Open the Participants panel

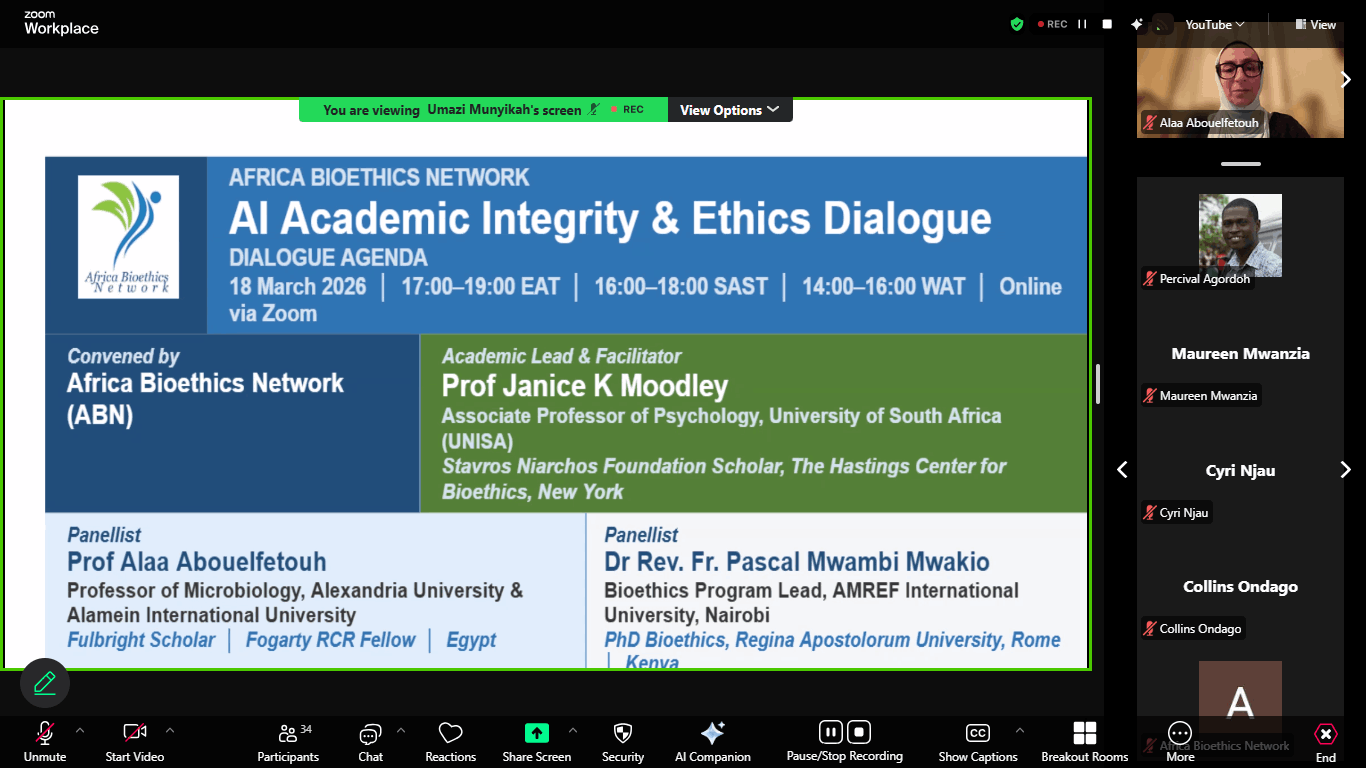point(288,743)
